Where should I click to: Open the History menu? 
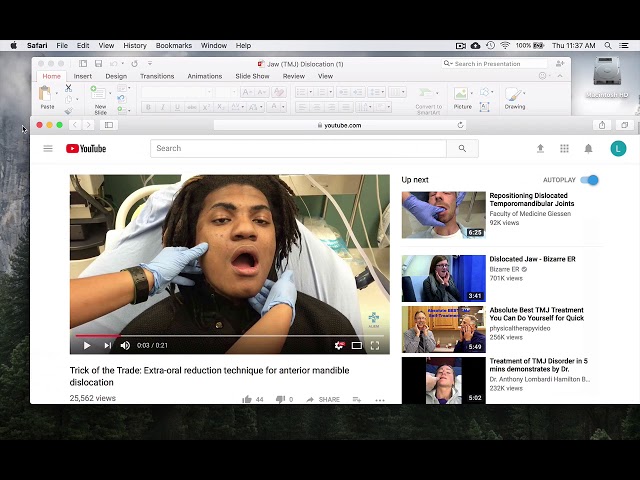click(135, 46)
